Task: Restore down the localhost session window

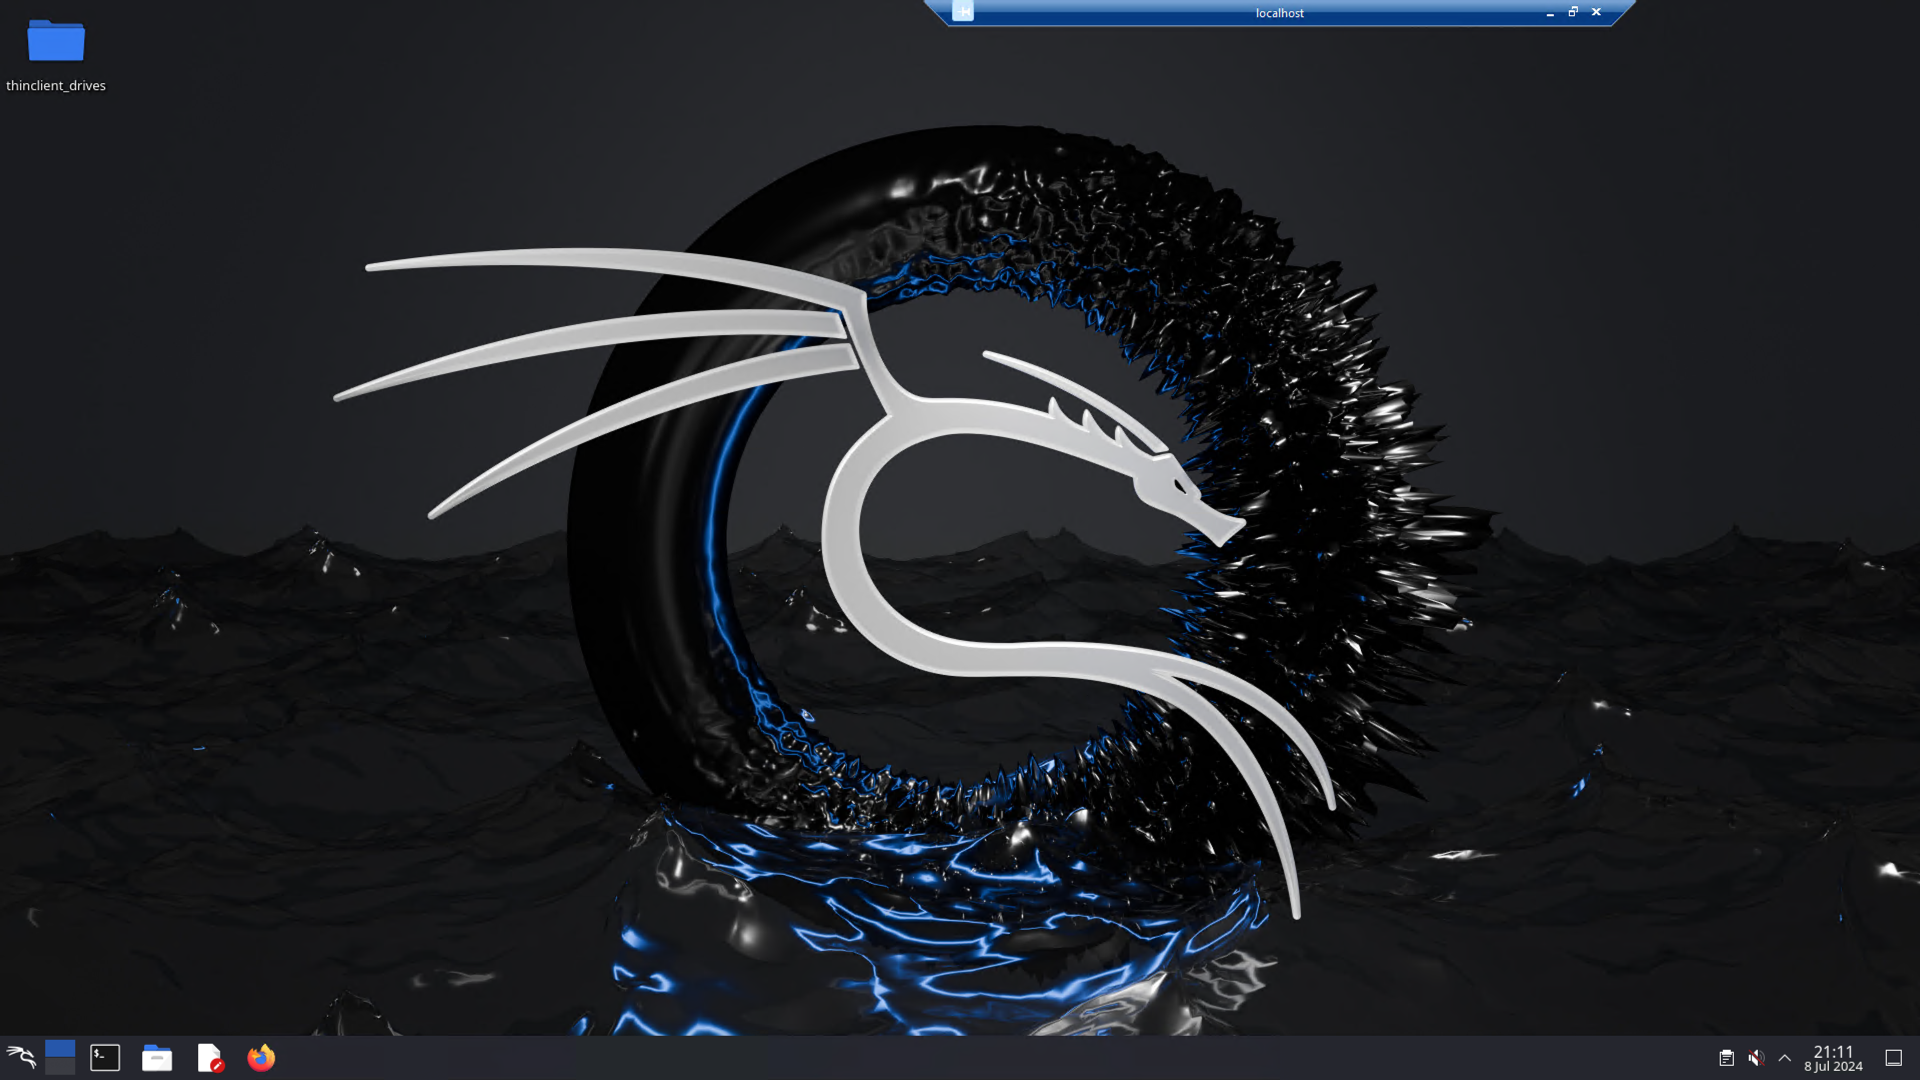Action: pyautogui.click(x=1573, y=12)
